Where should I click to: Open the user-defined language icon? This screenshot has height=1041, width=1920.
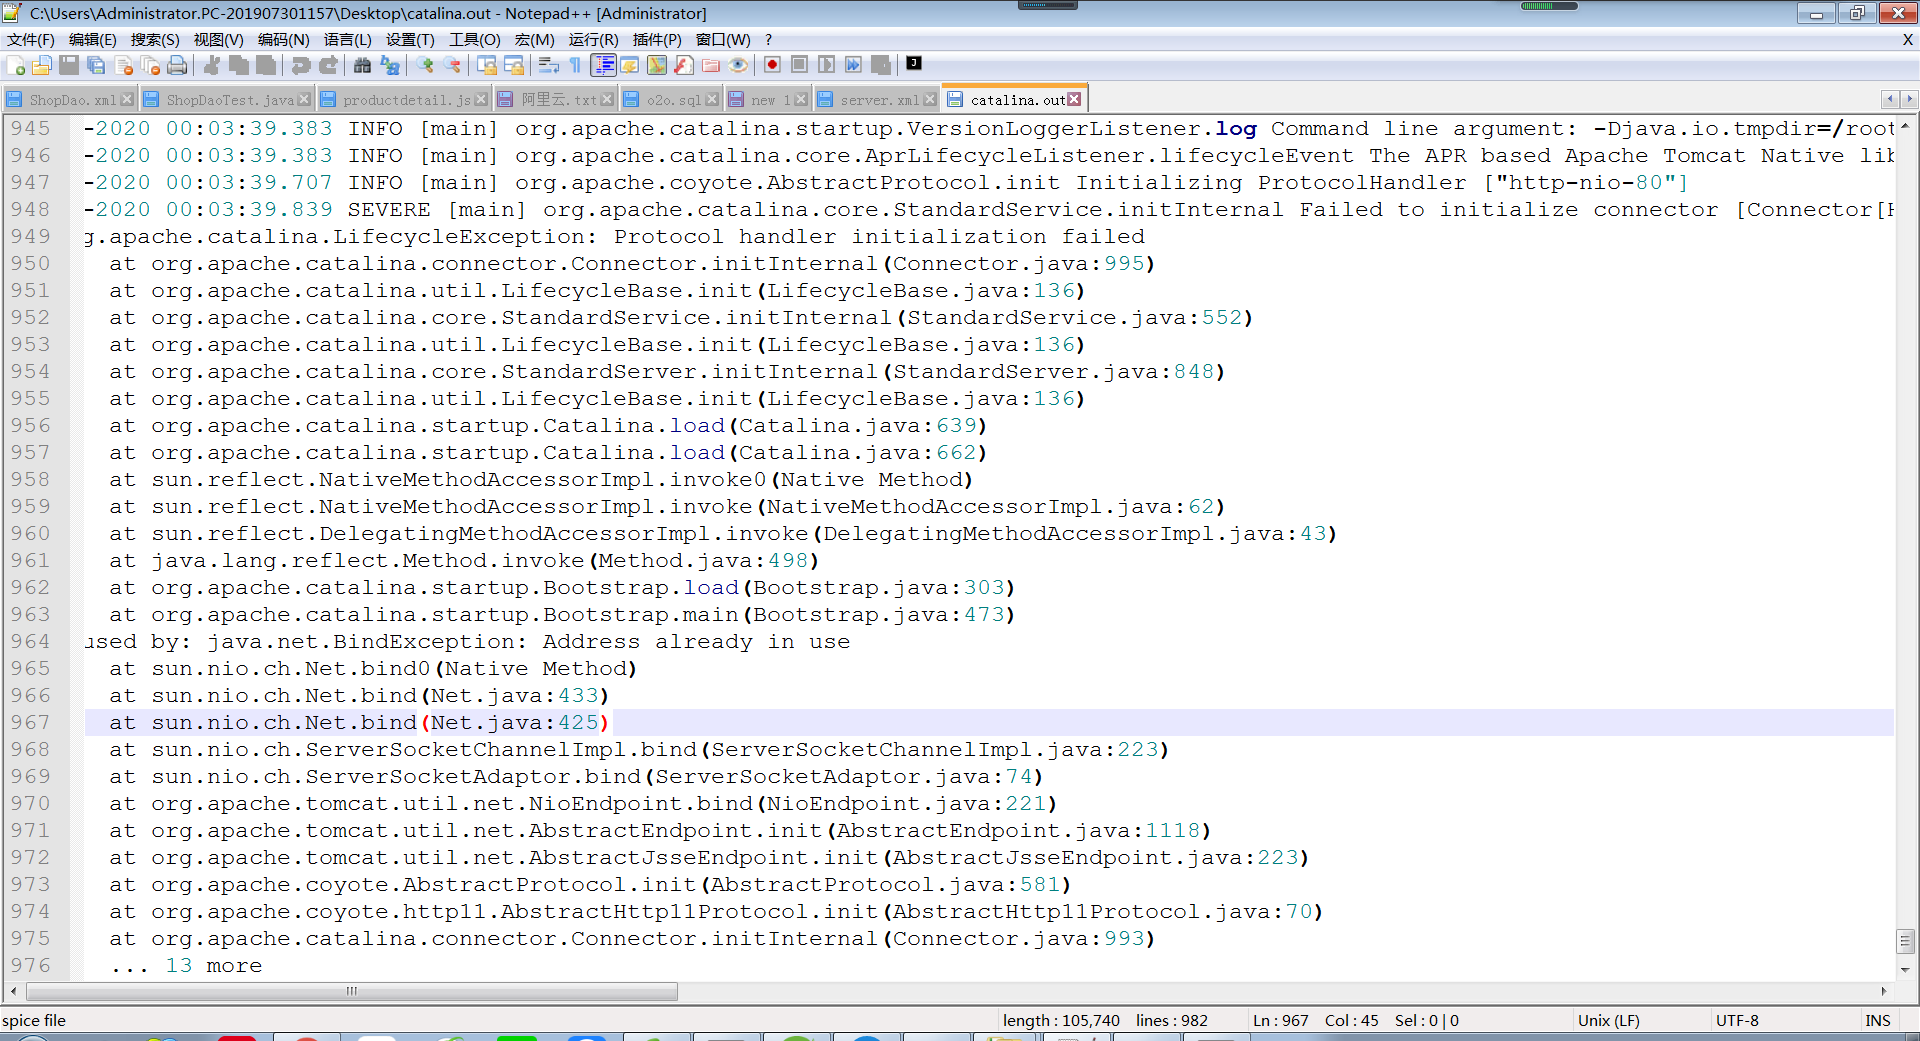click(x=630, y=65)
